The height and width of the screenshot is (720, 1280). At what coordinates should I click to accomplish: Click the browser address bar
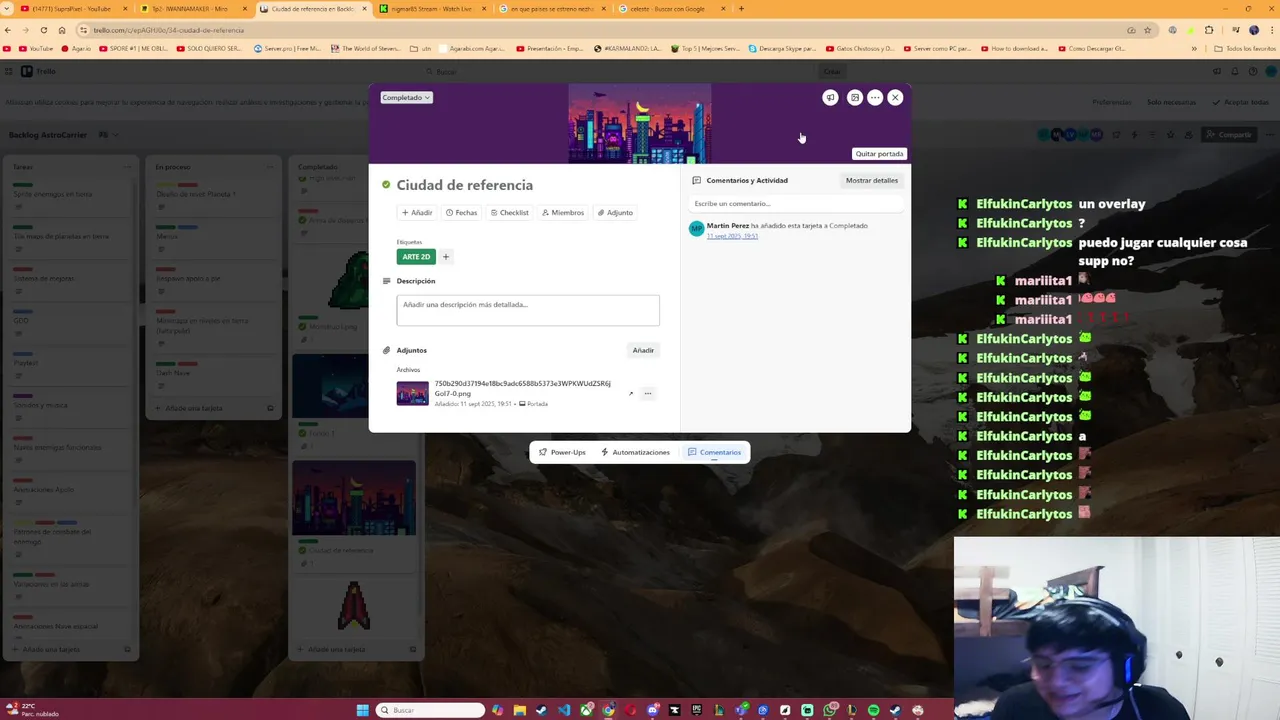[600, 30]
